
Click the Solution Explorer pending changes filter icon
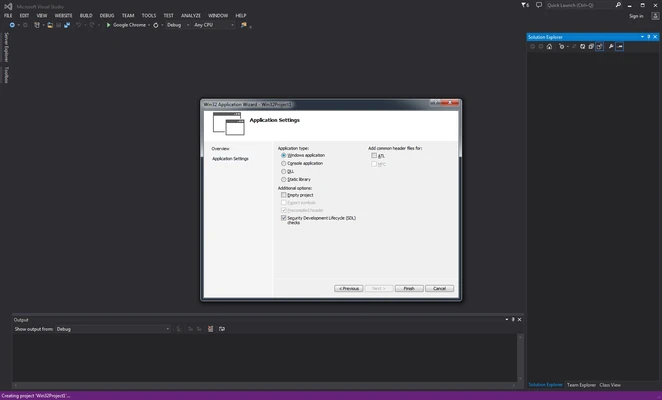(x=561, y=46)
